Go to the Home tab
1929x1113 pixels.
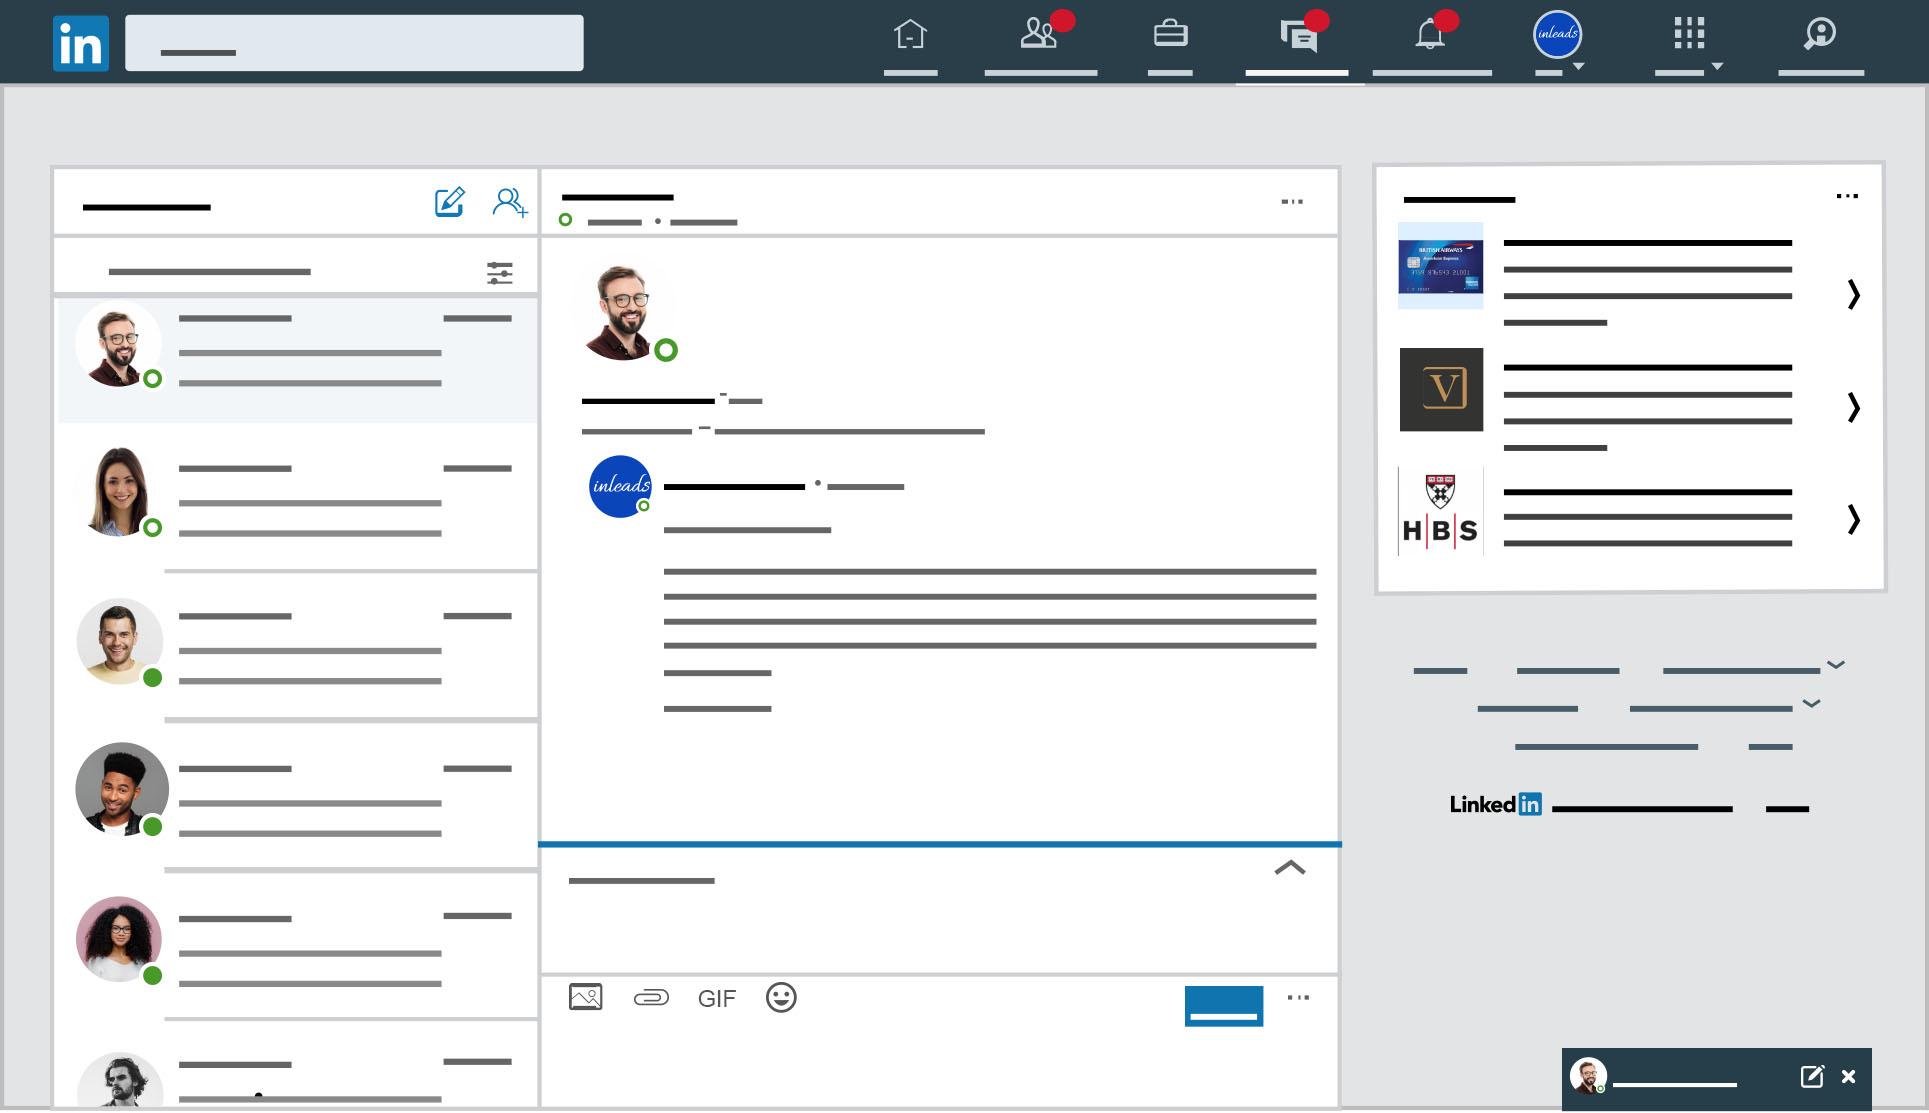click(910, 35)
